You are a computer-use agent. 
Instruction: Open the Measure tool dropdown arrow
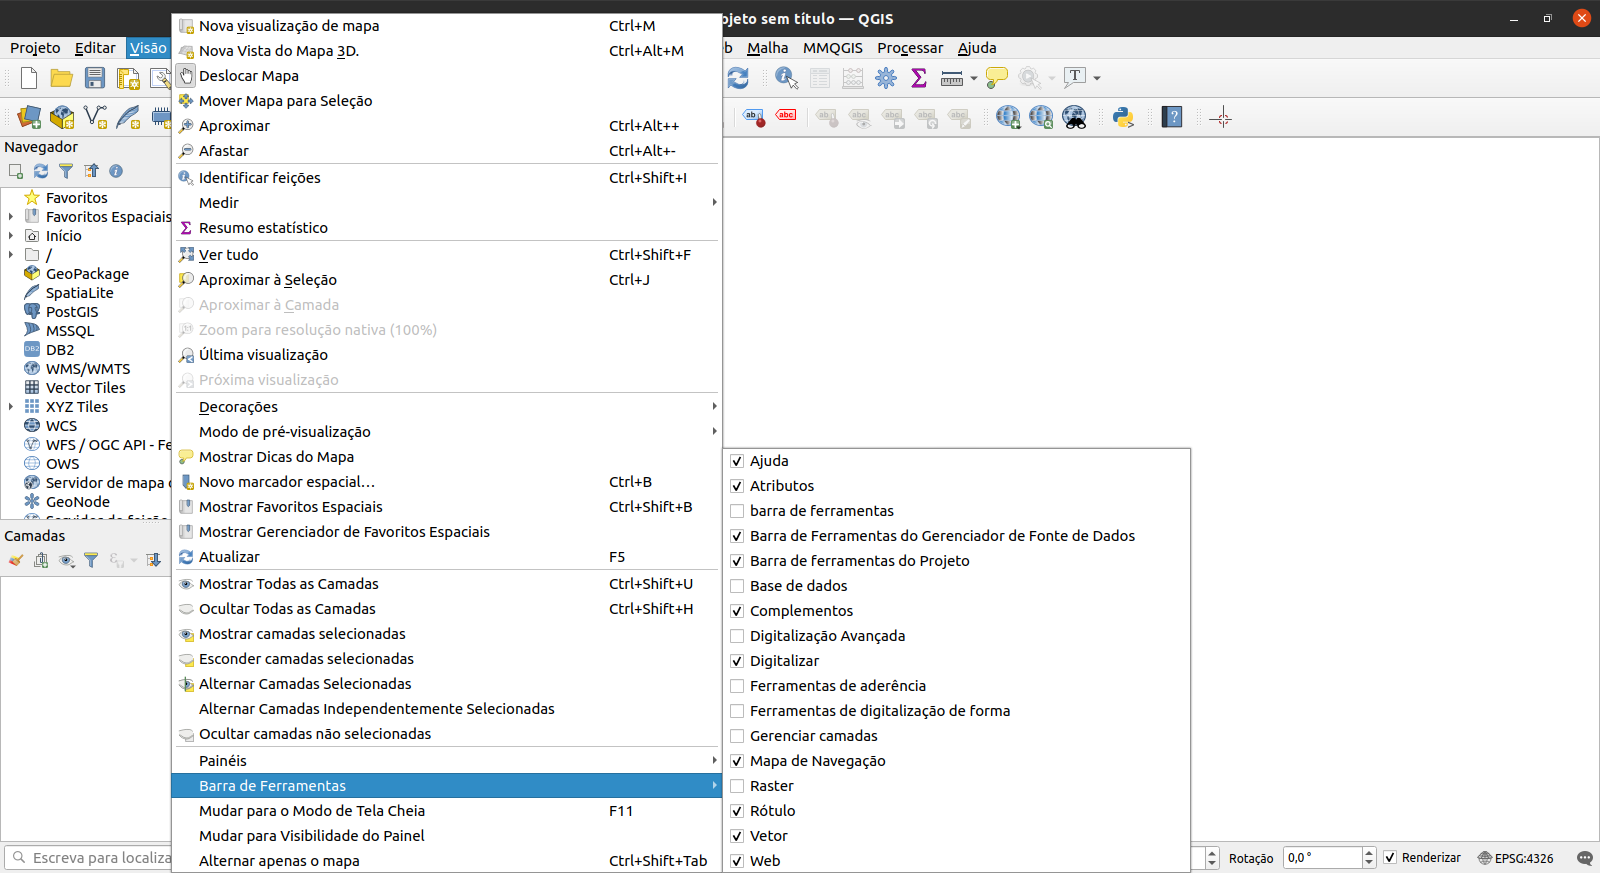[974, 78]
